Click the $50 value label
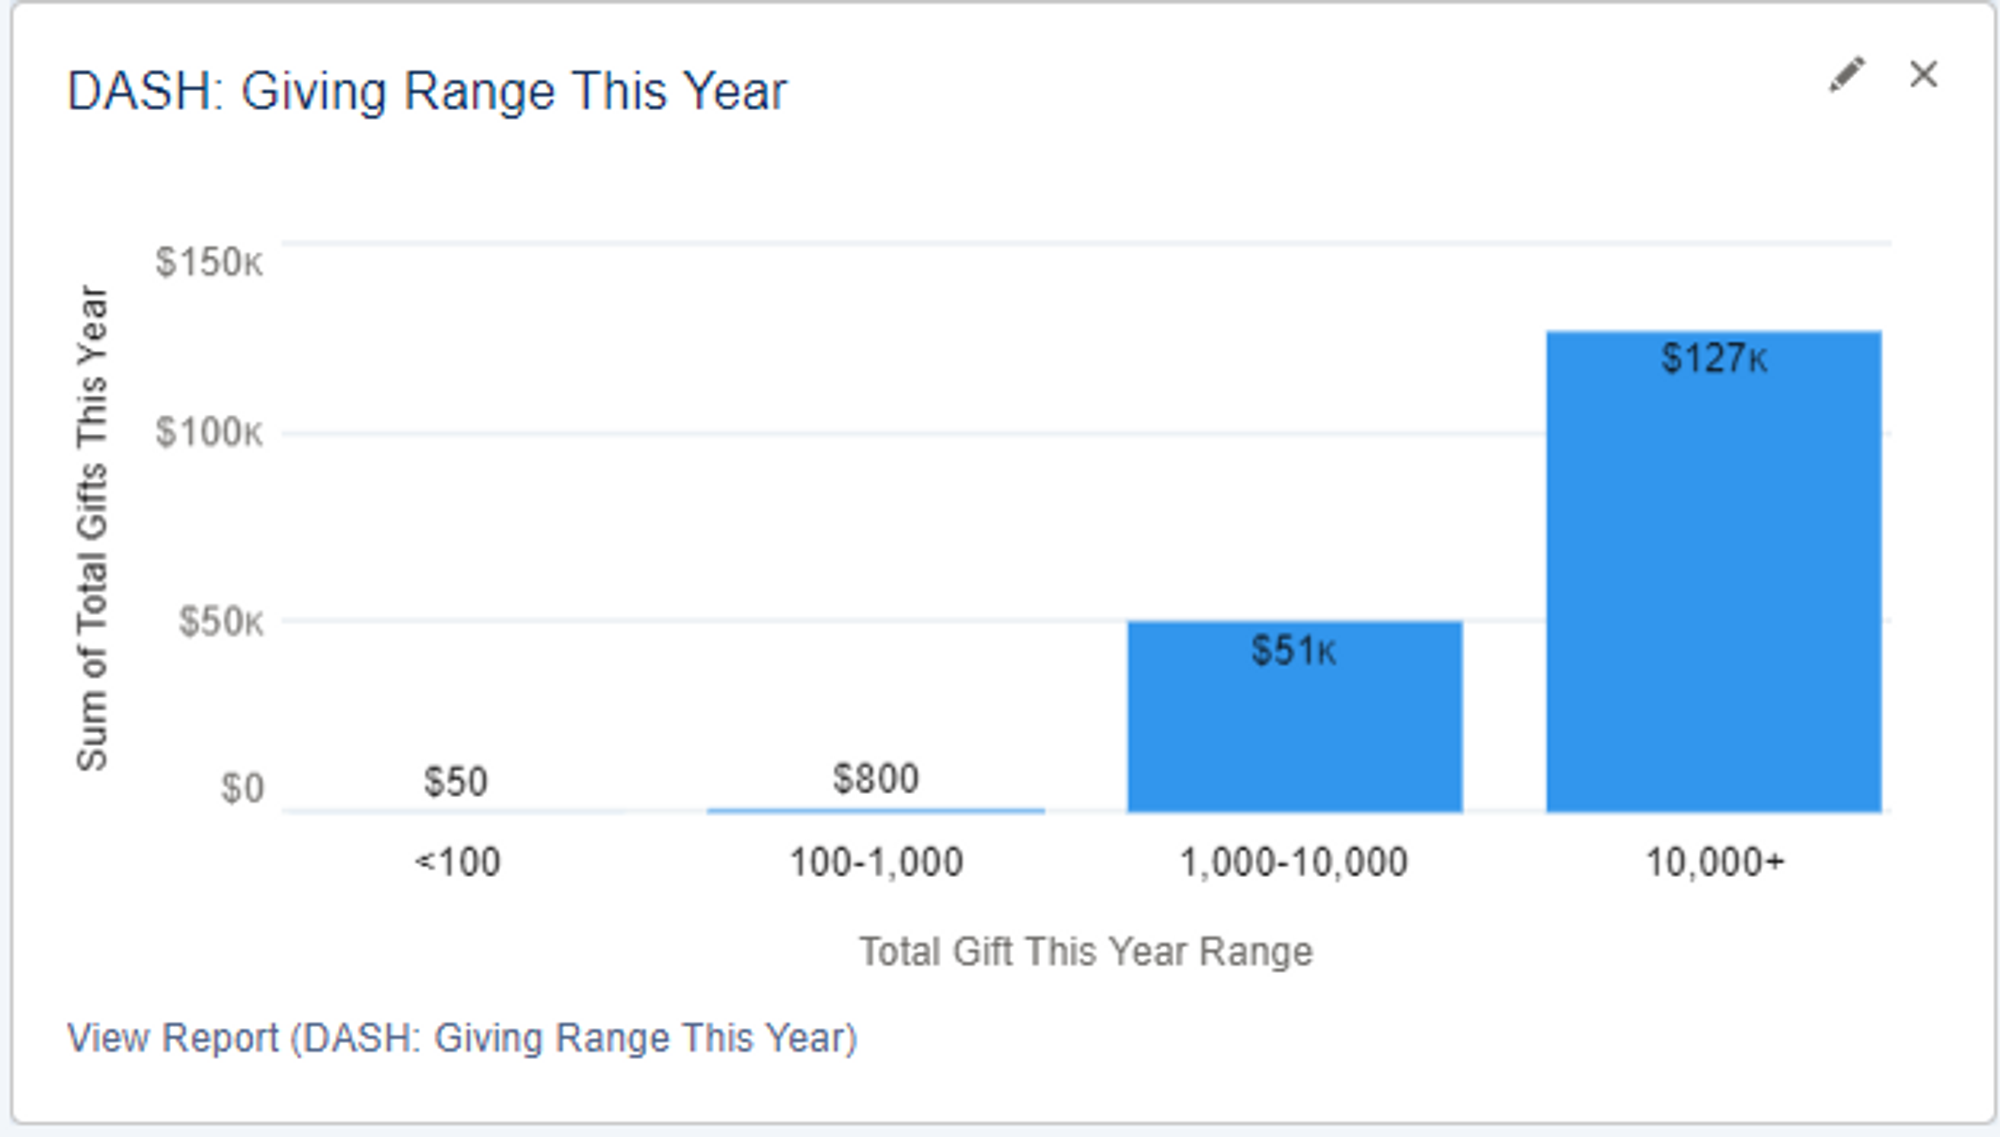Image resolution: width=2000 pixels, height=1137 pixels. click(x=456, y=781)
